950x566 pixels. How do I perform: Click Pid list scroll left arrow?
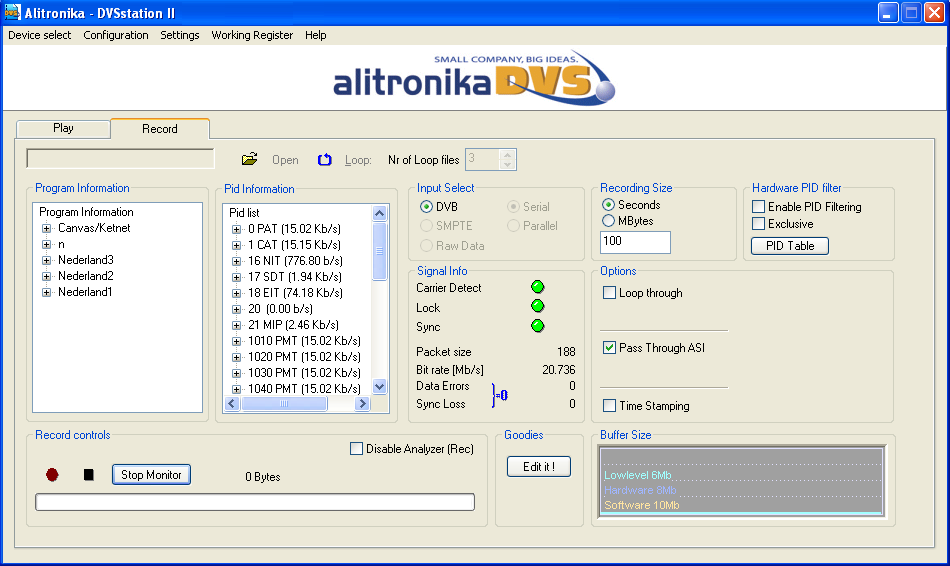[x=232, y=404]
